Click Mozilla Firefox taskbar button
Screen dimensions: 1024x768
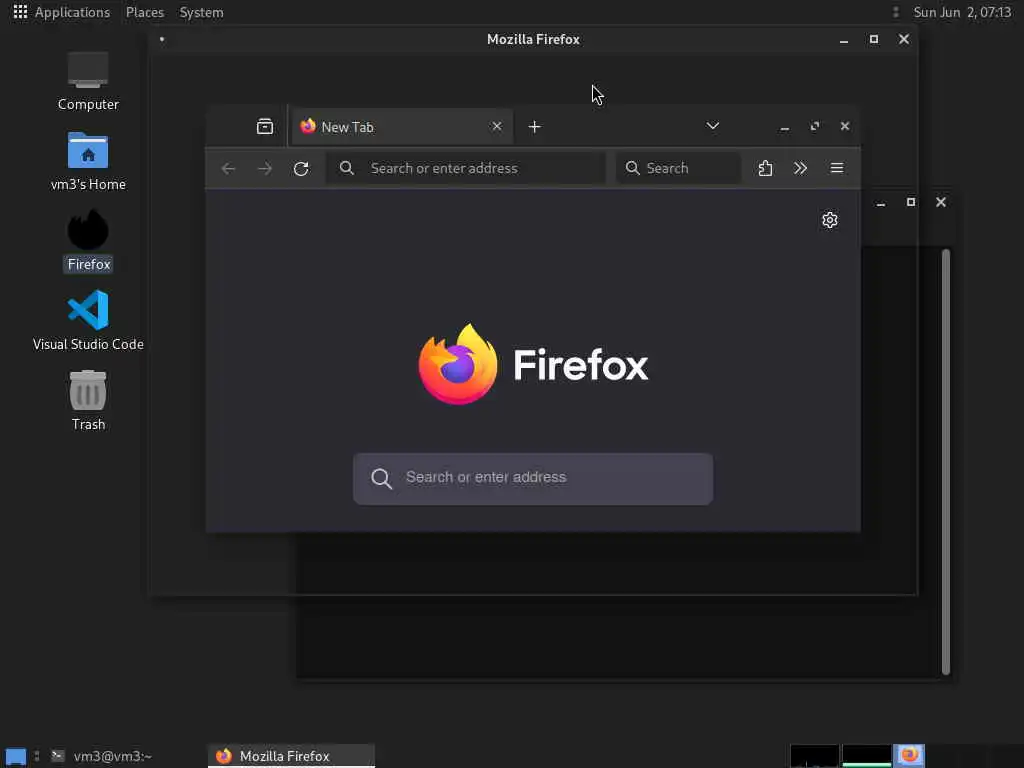coord(291,756)
